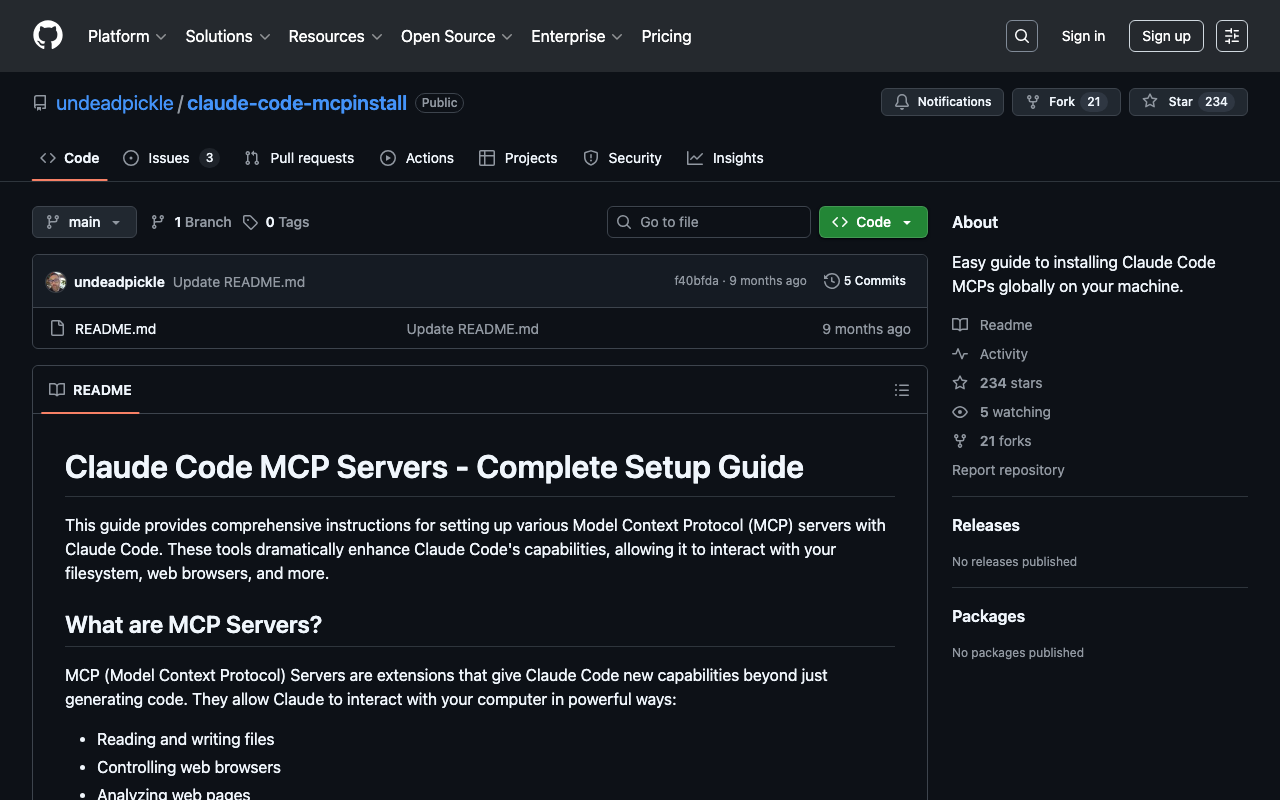Click the tag icon for Tags
This screenshot has height=800, width=1280.
point(250,222)
